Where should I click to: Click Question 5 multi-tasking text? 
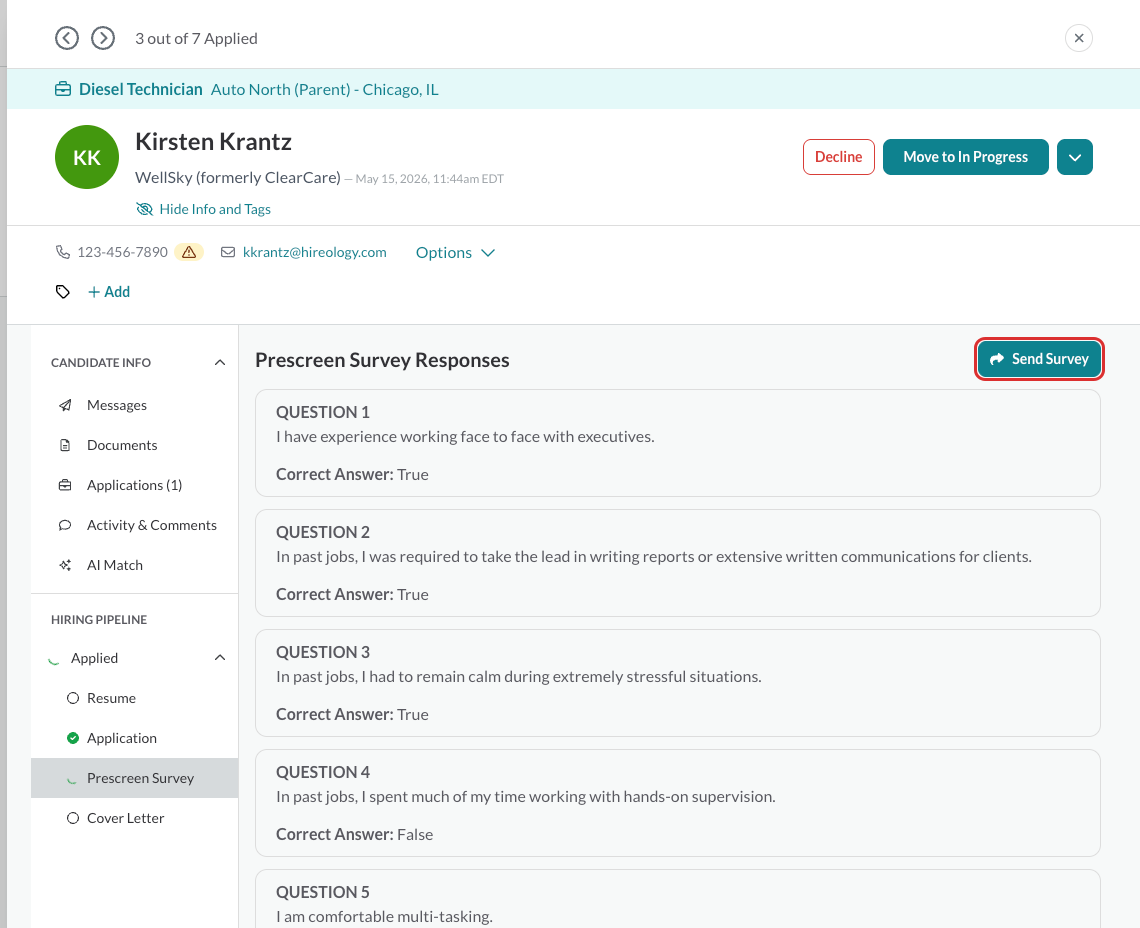coord(384,916)
